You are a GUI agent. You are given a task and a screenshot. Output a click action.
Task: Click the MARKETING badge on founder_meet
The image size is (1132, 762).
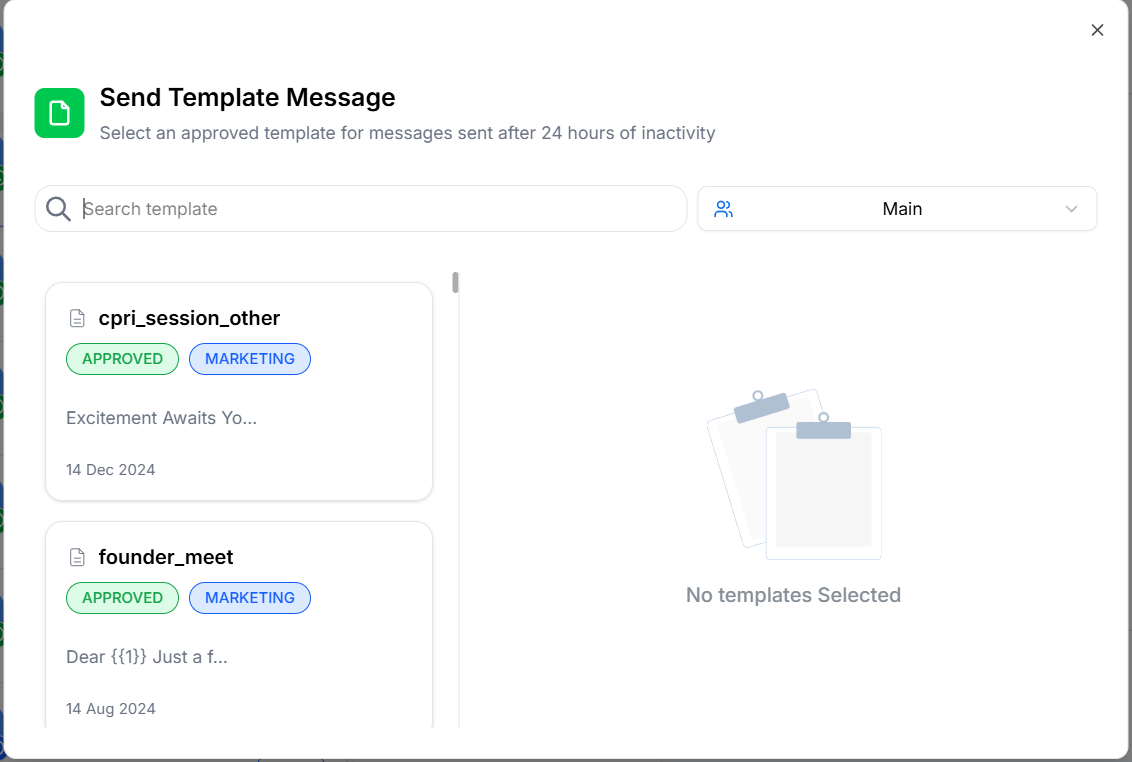tap(249, 597)
